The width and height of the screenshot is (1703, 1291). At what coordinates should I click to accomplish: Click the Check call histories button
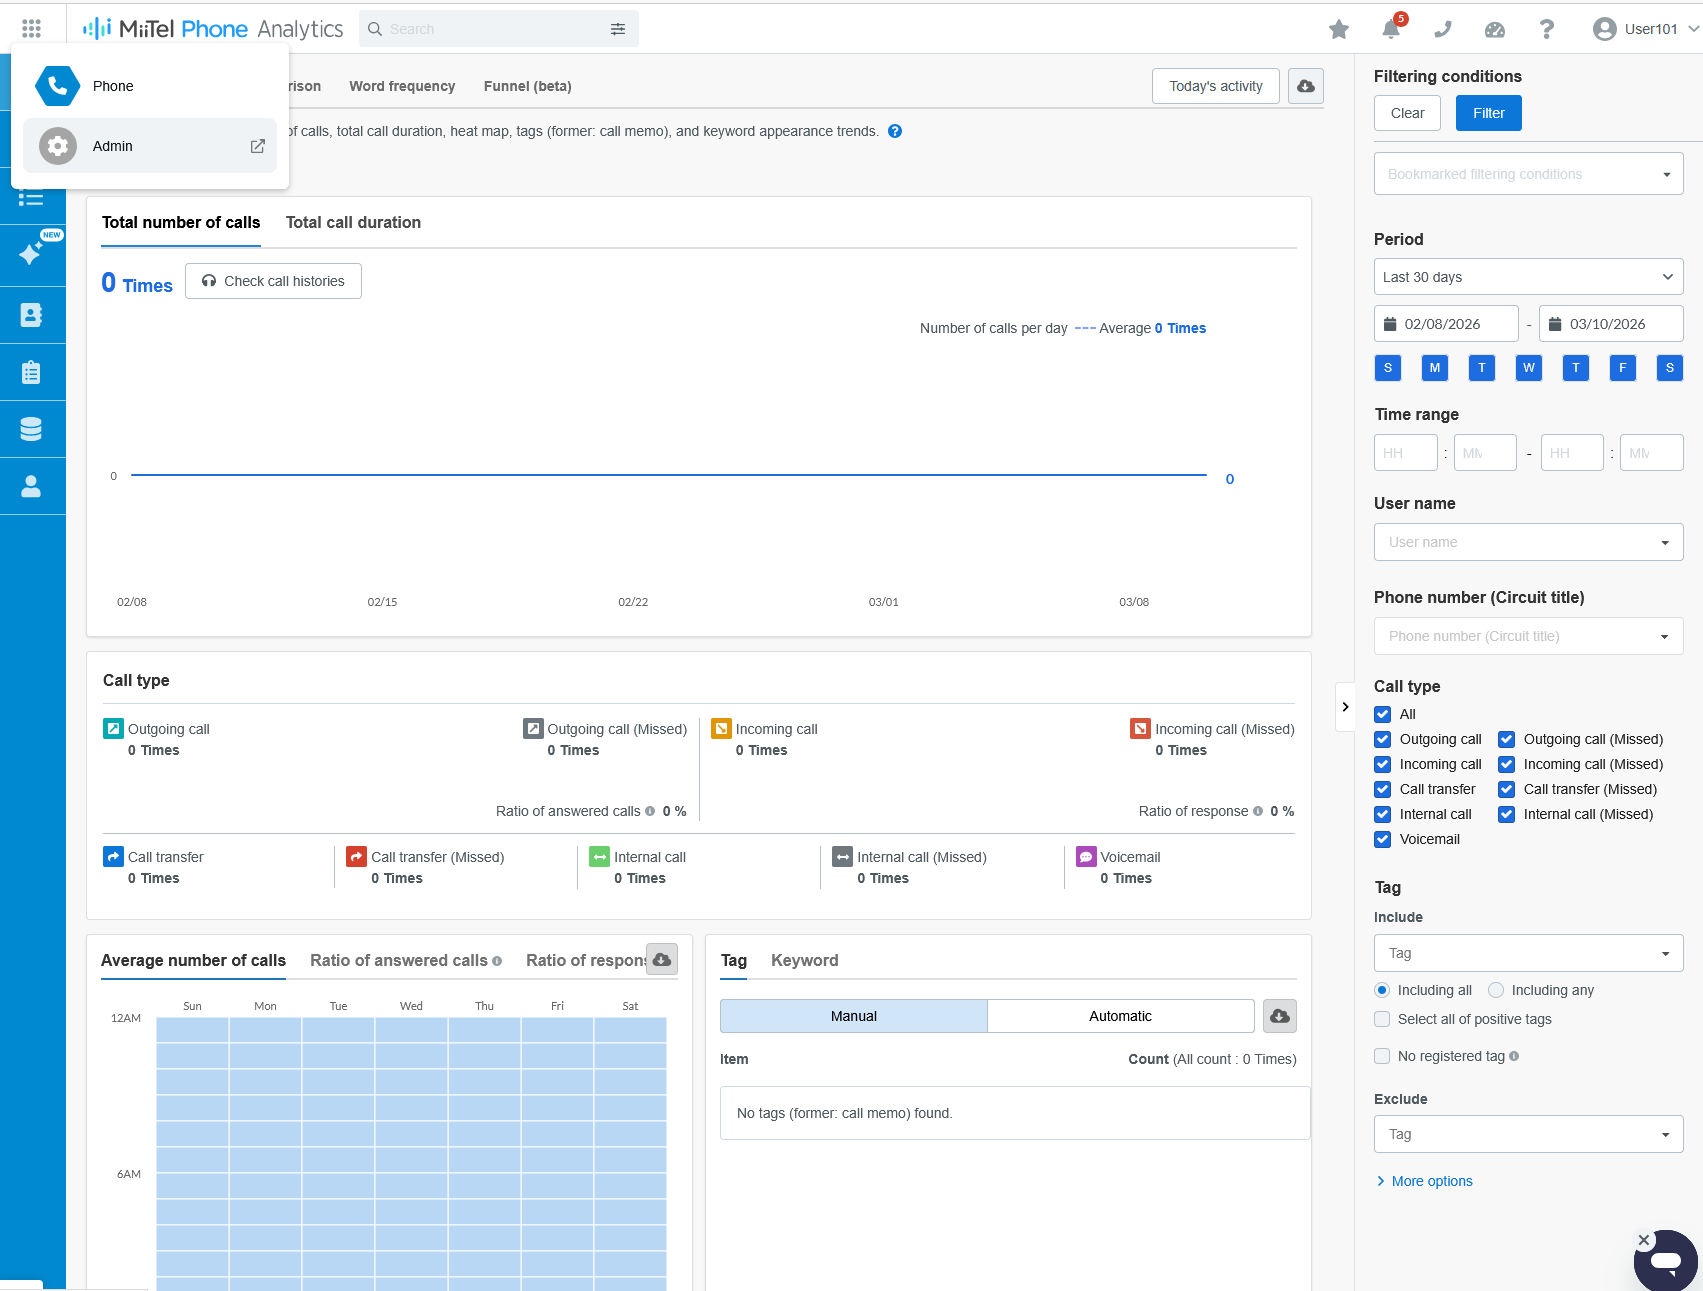[273, 281]
